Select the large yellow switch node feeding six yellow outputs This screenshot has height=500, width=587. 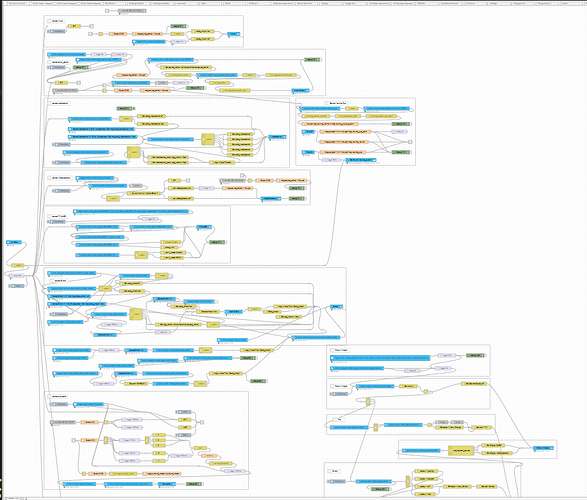[208, 139]
